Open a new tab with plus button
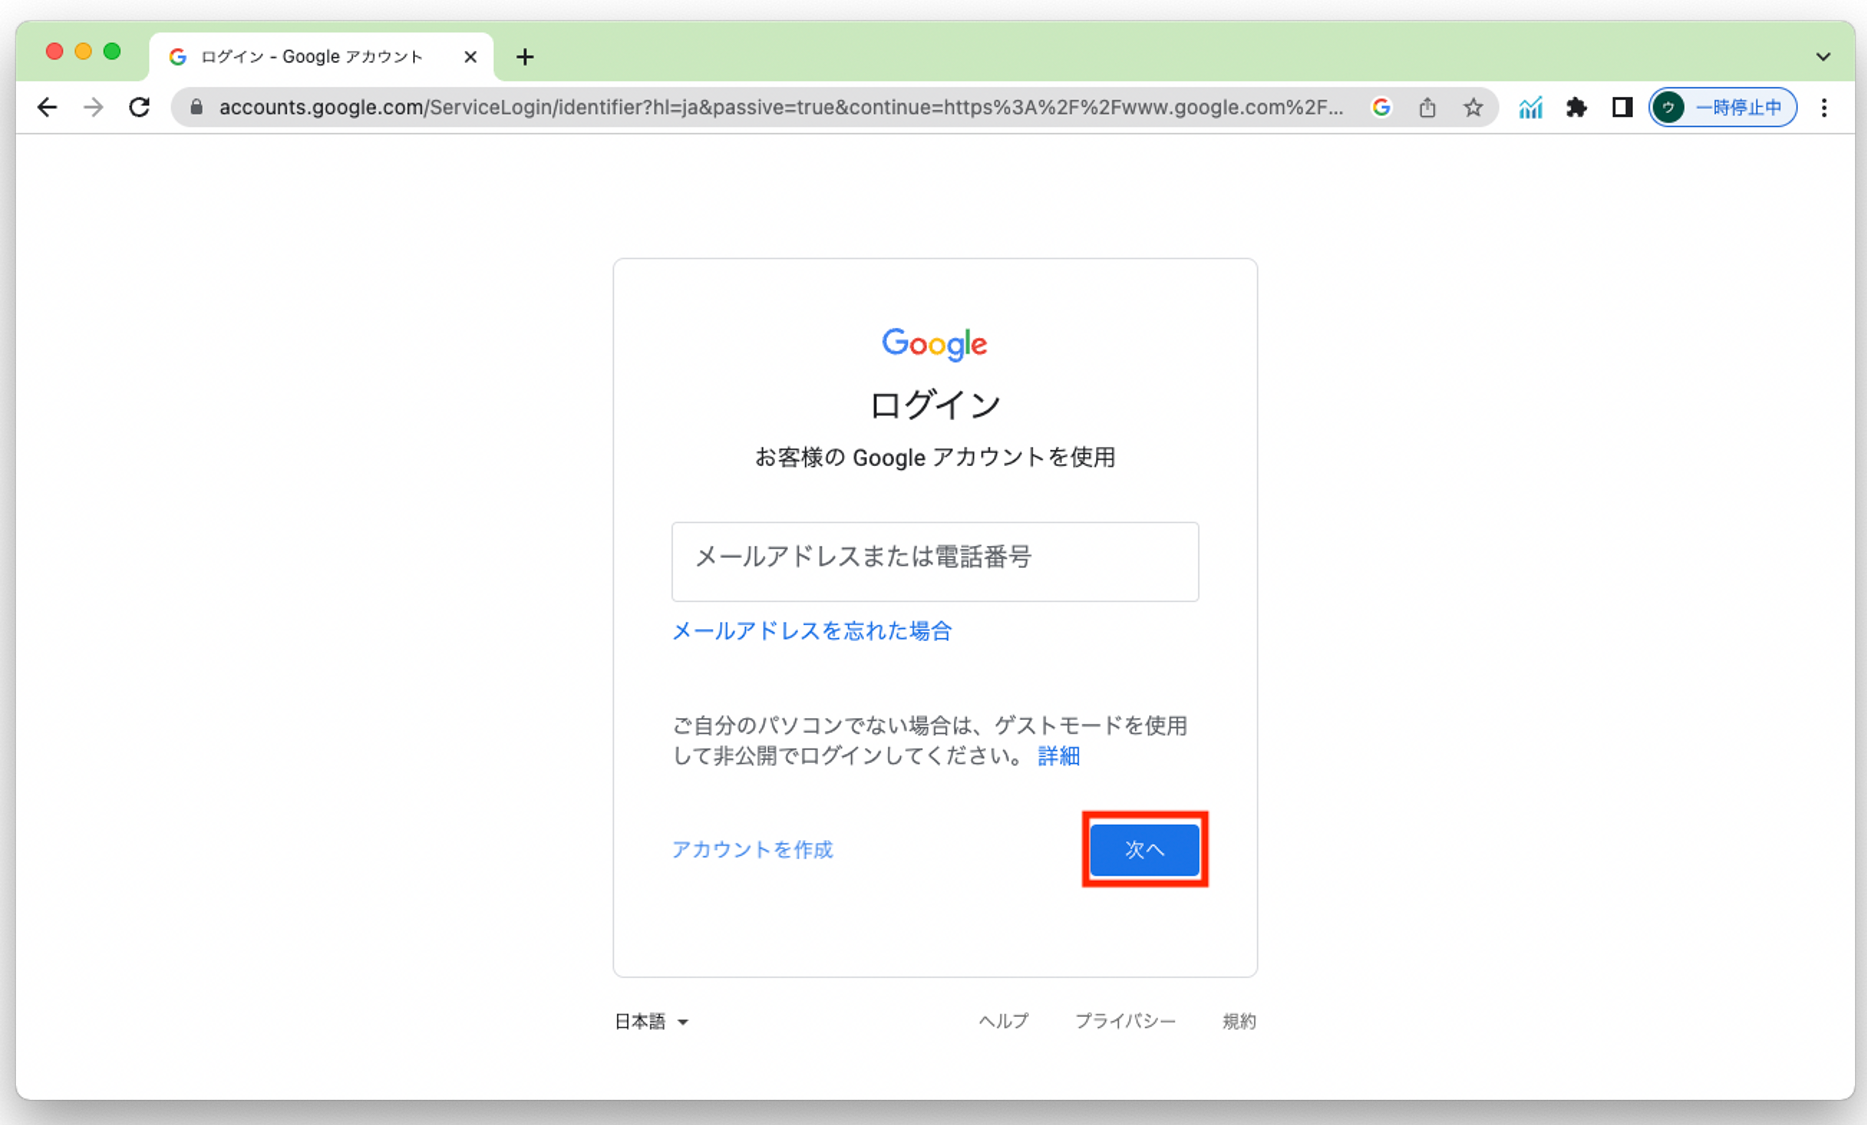This screenshot has width=1867, height=1125. (525, 57)
